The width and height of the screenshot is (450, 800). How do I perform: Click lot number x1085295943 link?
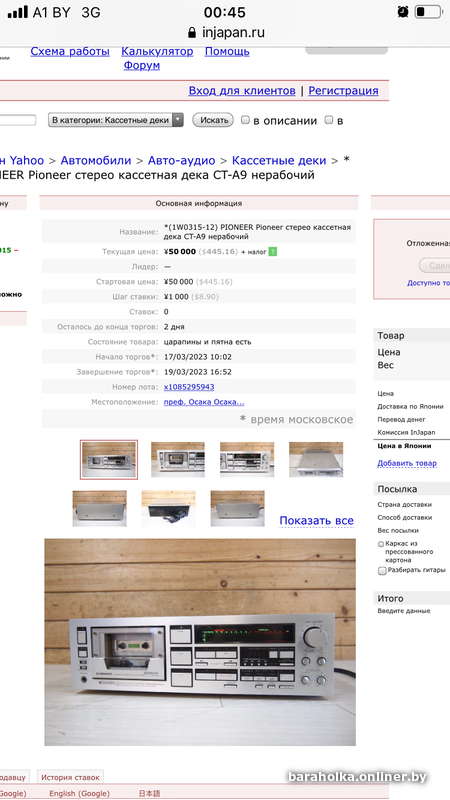pyautogui.click(x=189, y=387)
